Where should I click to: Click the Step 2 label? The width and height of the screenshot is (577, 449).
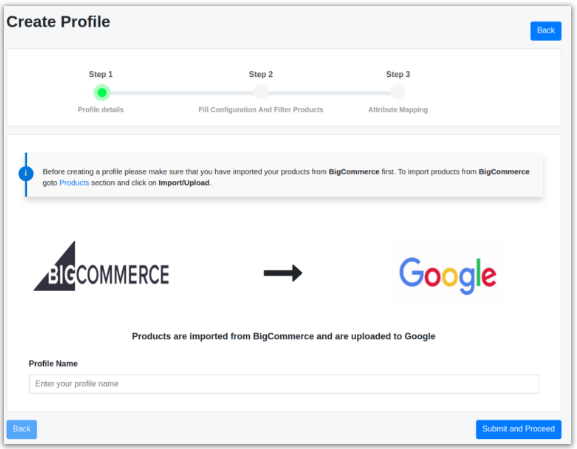(261, 74)
